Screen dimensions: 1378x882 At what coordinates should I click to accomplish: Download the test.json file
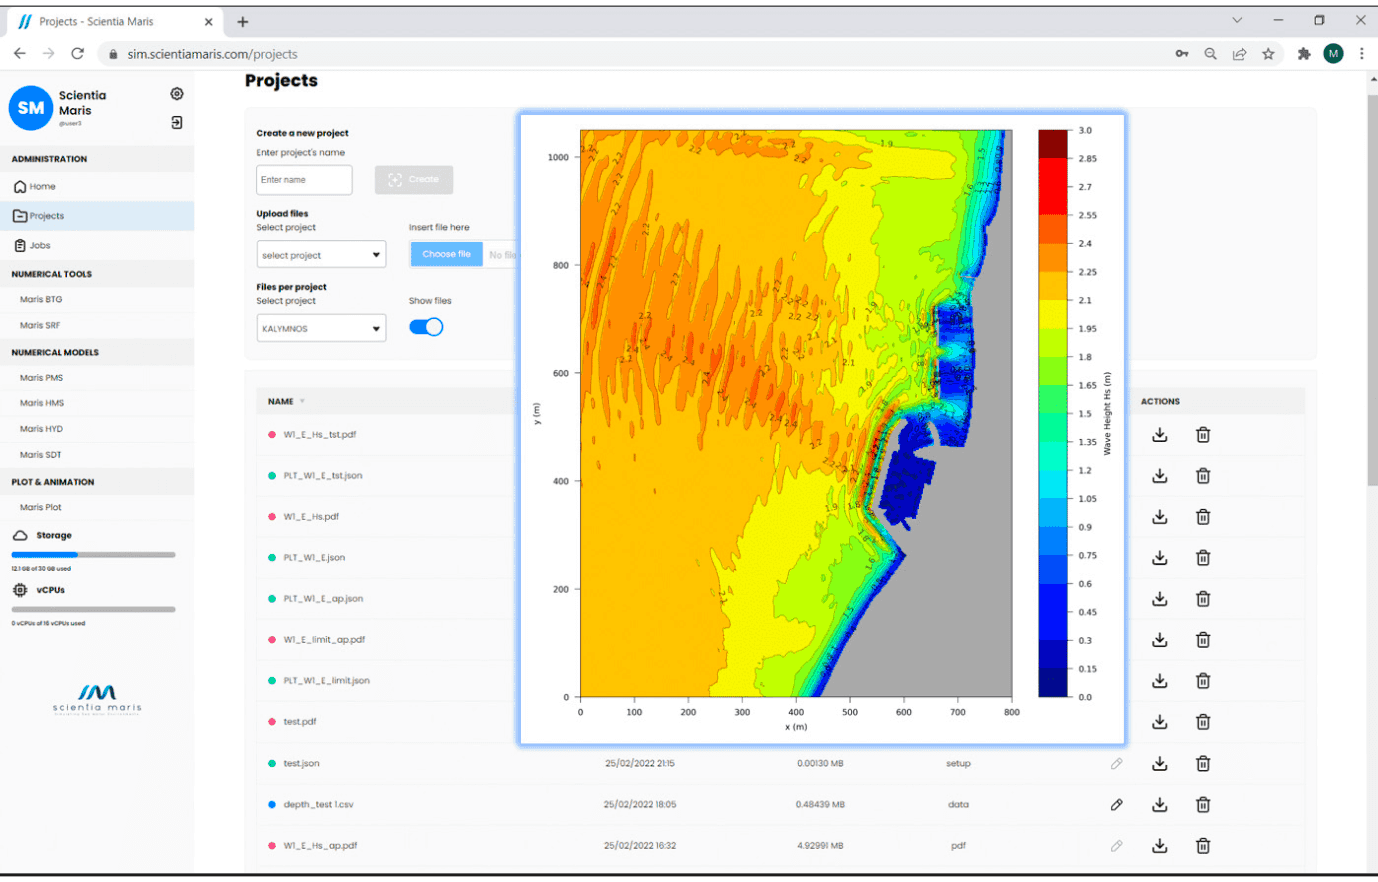coord(1159,764)
